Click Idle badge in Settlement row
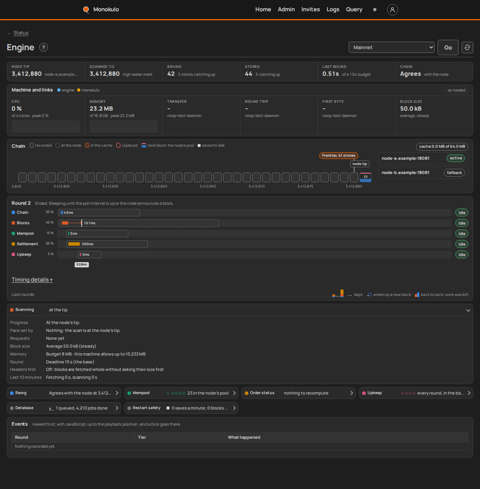480x489 pixels. [x=462, y=244]
